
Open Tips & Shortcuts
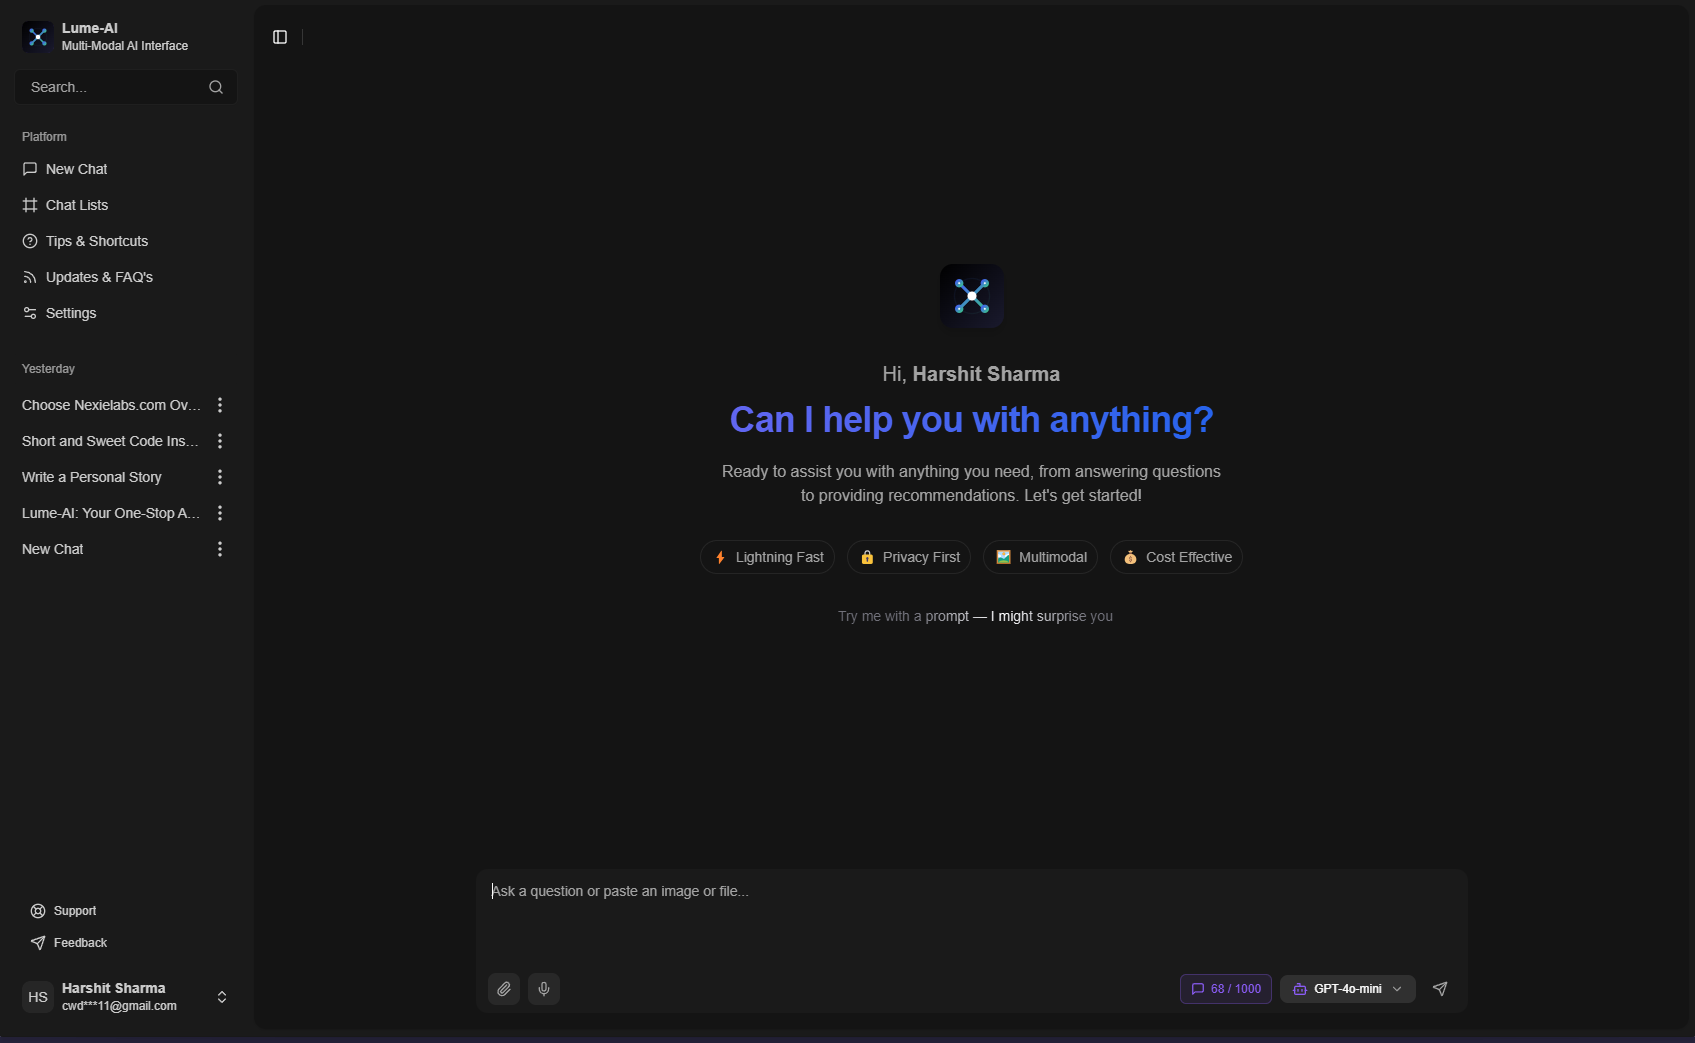[x=126, y=241]
